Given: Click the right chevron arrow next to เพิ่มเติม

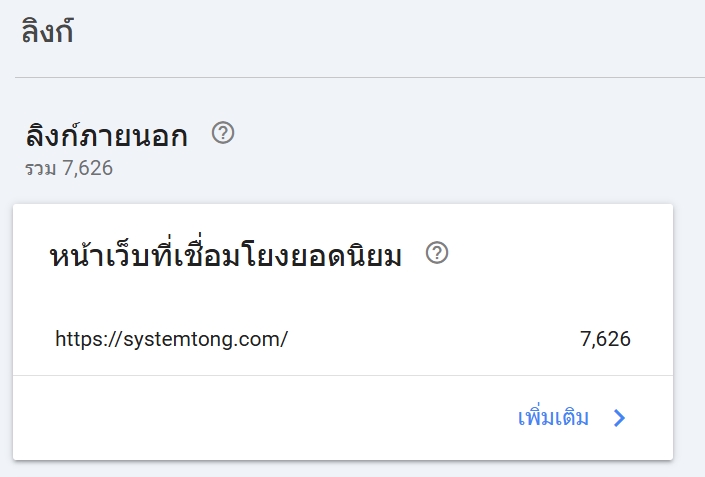Looking at the screenshot, I should pos(619,418).
